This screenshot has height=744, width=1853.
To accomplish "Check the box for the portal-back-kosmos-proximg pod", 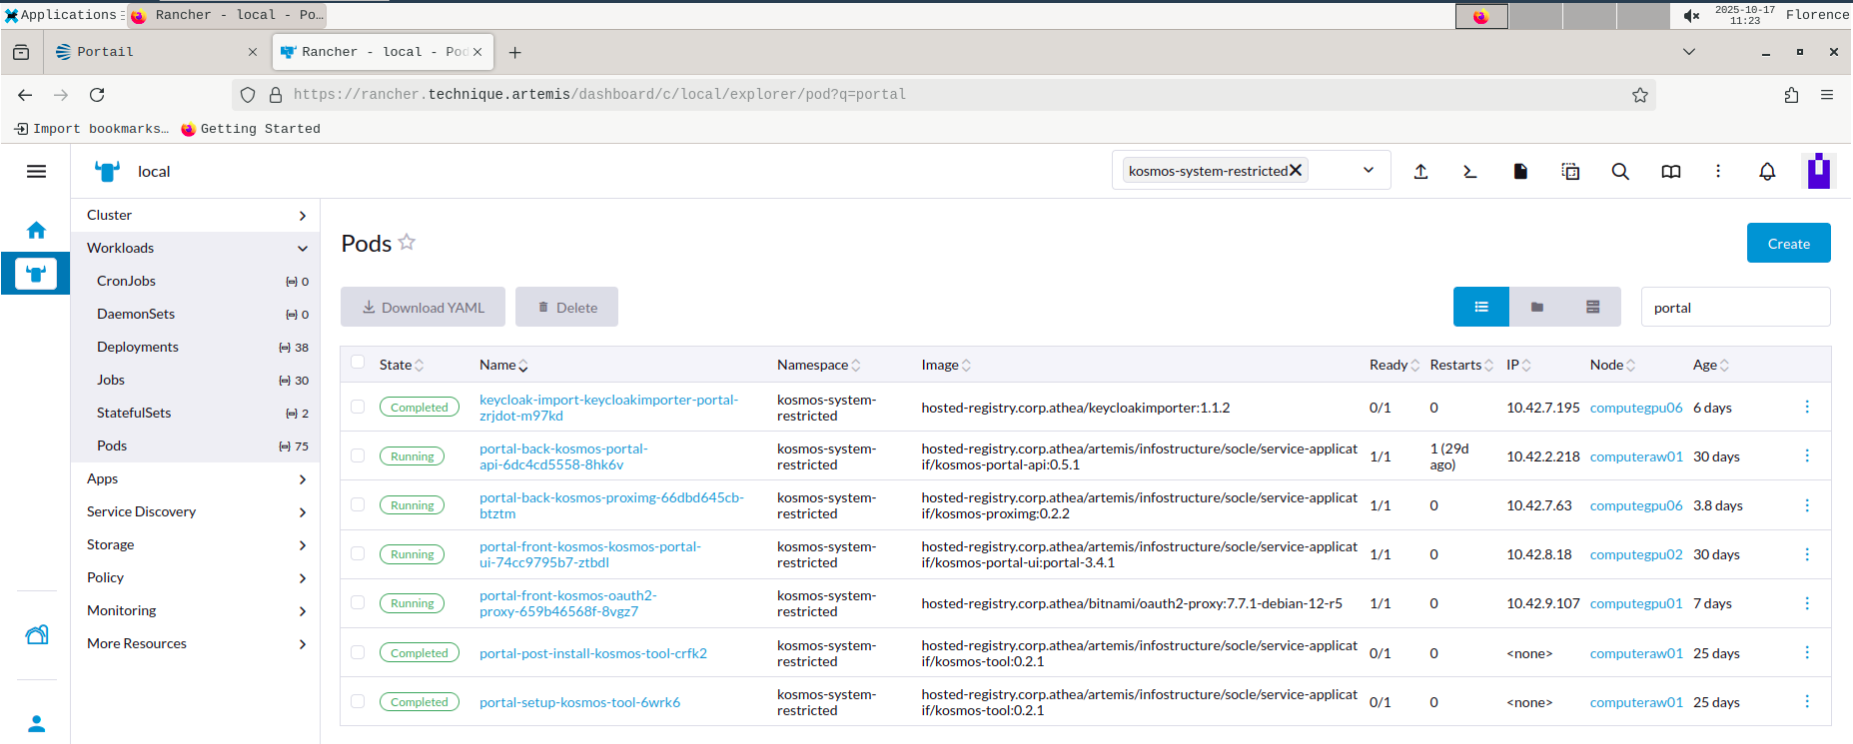I will click(x=358, y=505).
